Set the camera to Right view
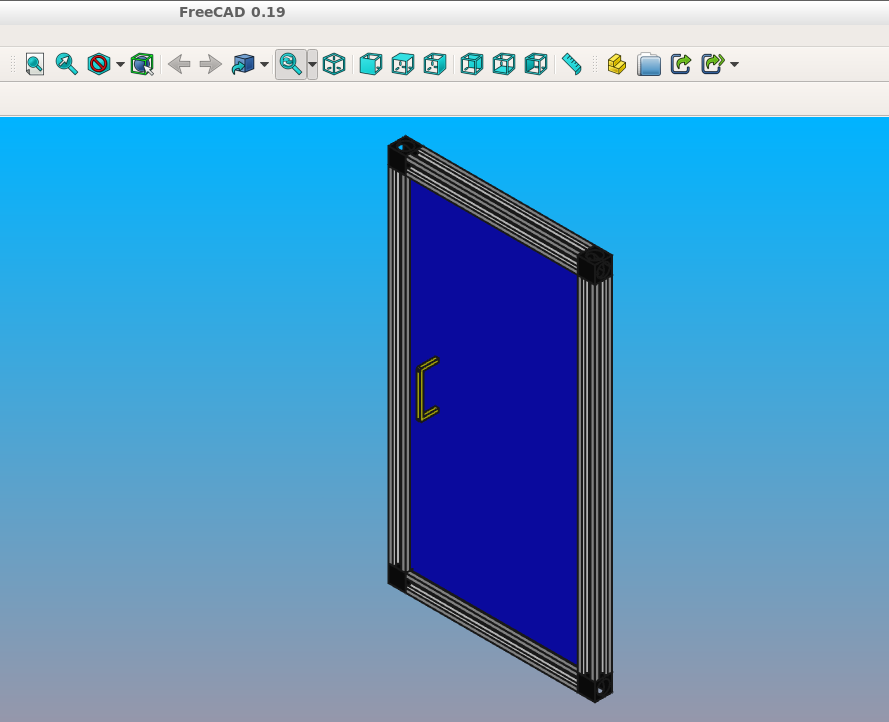 click(435, 63)
